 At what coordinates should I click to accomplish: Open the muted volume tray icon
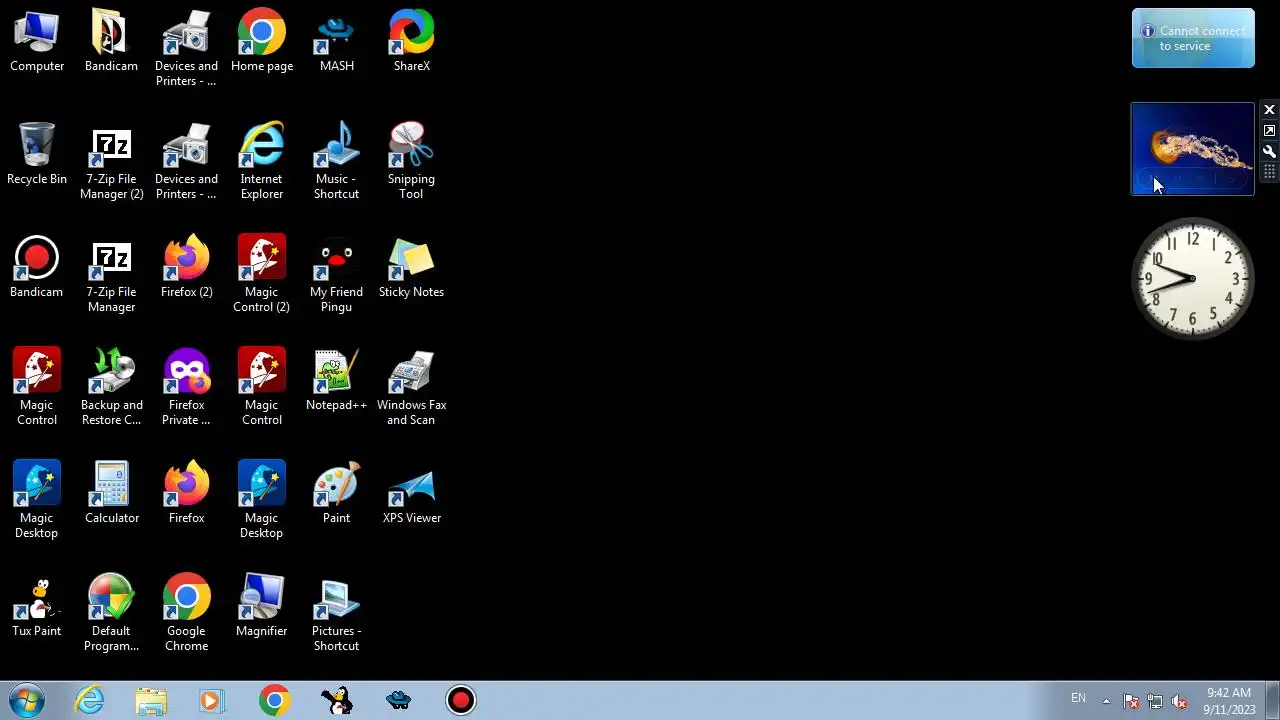1179,701
